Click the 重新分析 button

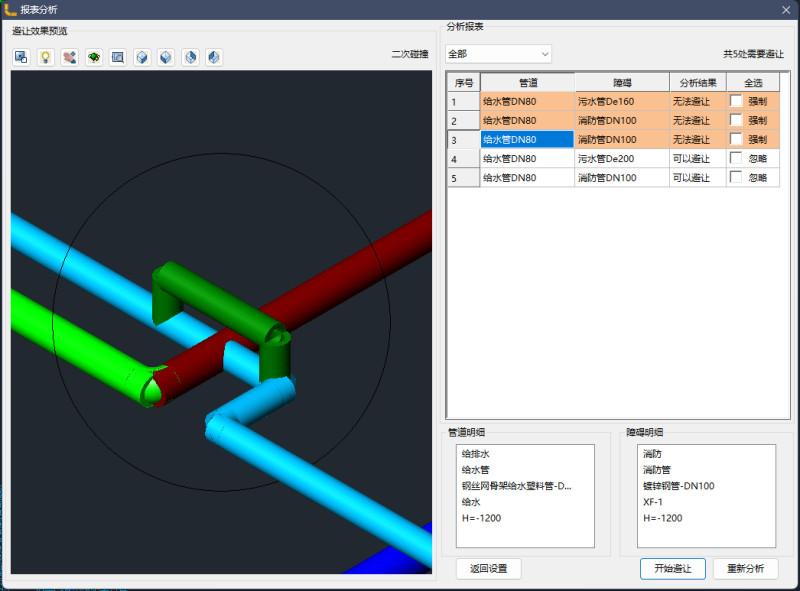pyautogui.click(x=745, y=569)
